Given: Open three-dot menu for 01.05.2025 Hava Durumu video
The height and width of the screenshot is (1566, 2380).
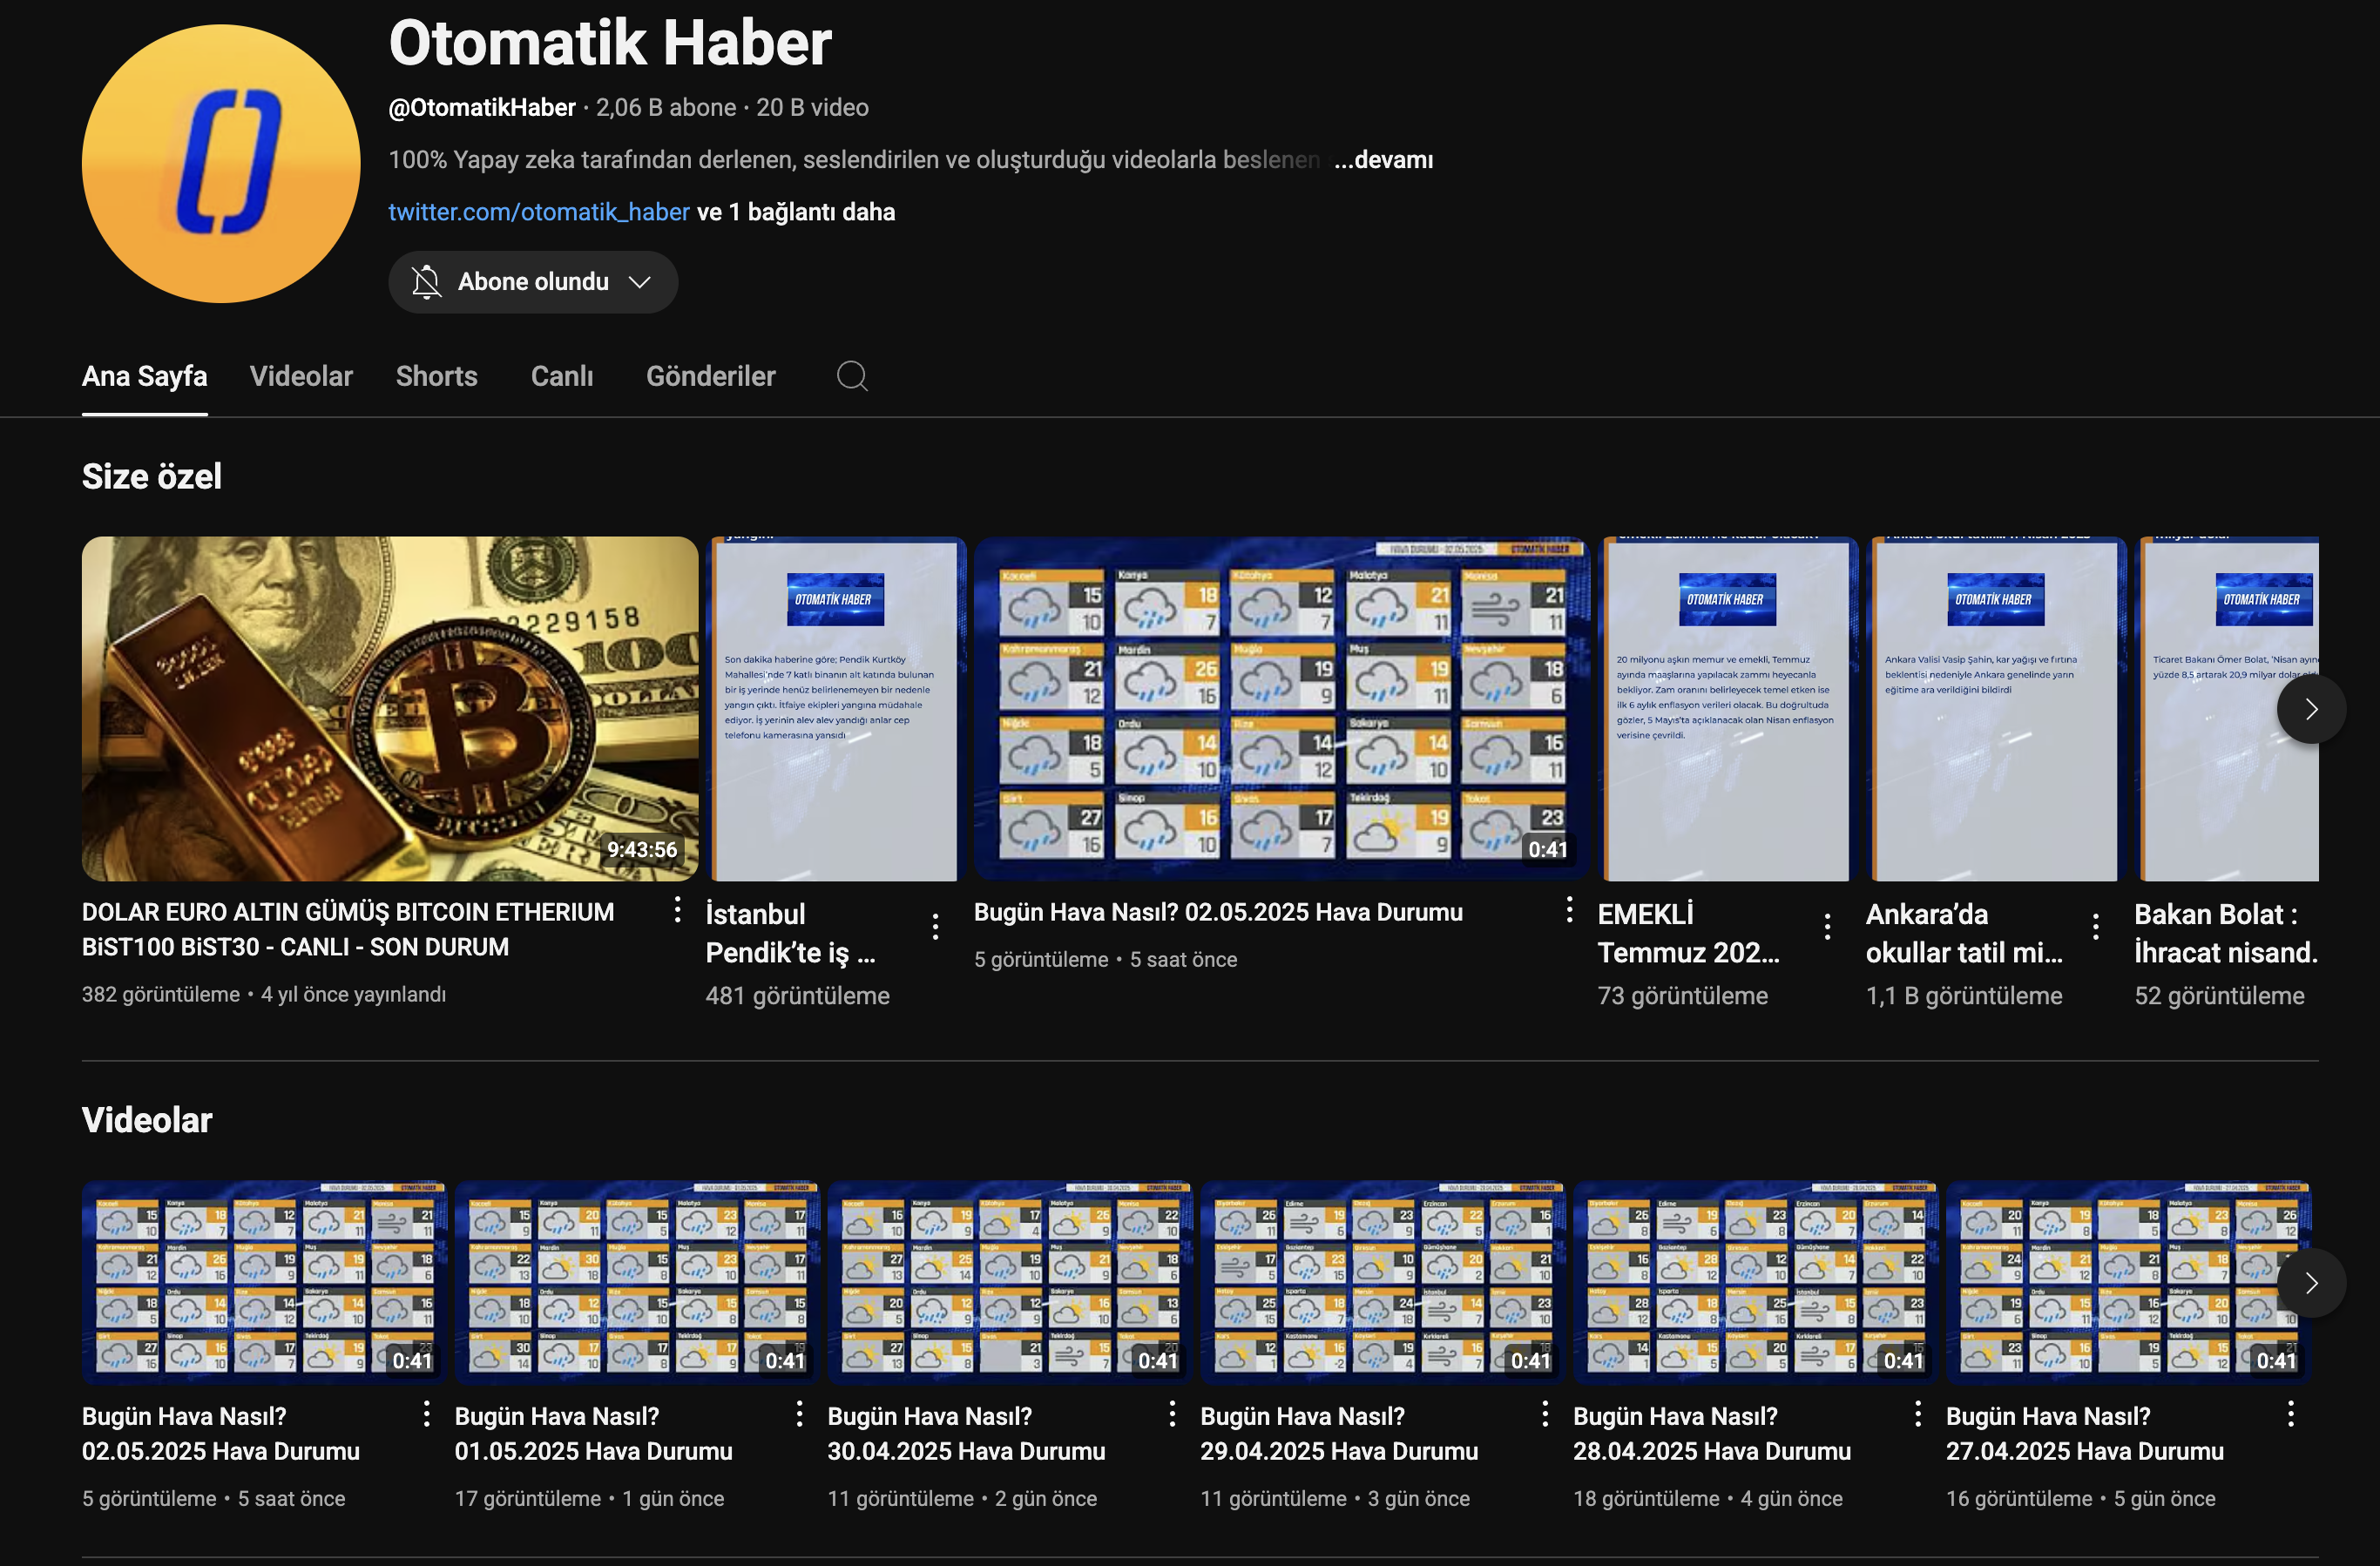Looking at the screenshot, I should [x=799, y=1413].
